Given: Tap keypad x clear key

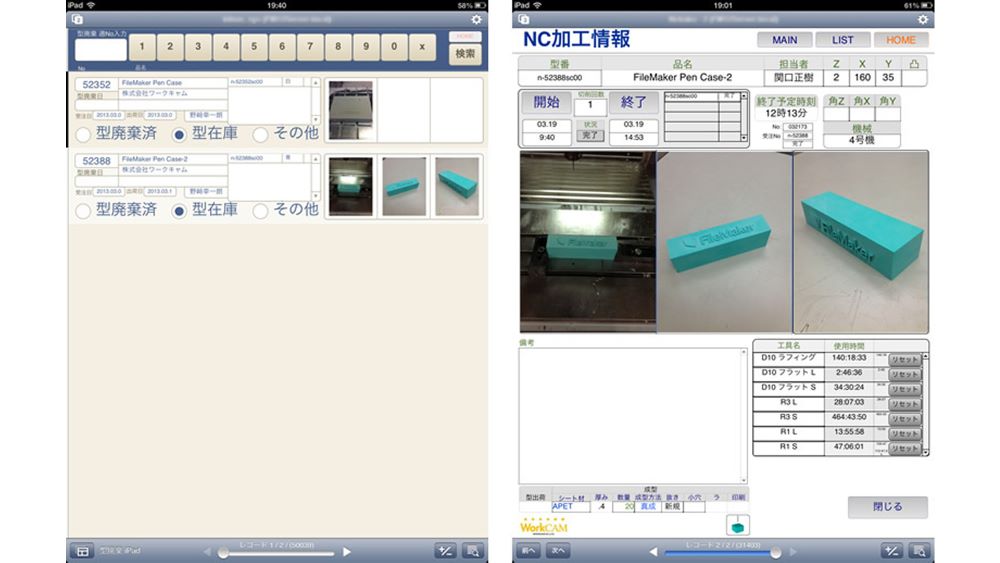Looking at the screenshot, I should point(422,47).
